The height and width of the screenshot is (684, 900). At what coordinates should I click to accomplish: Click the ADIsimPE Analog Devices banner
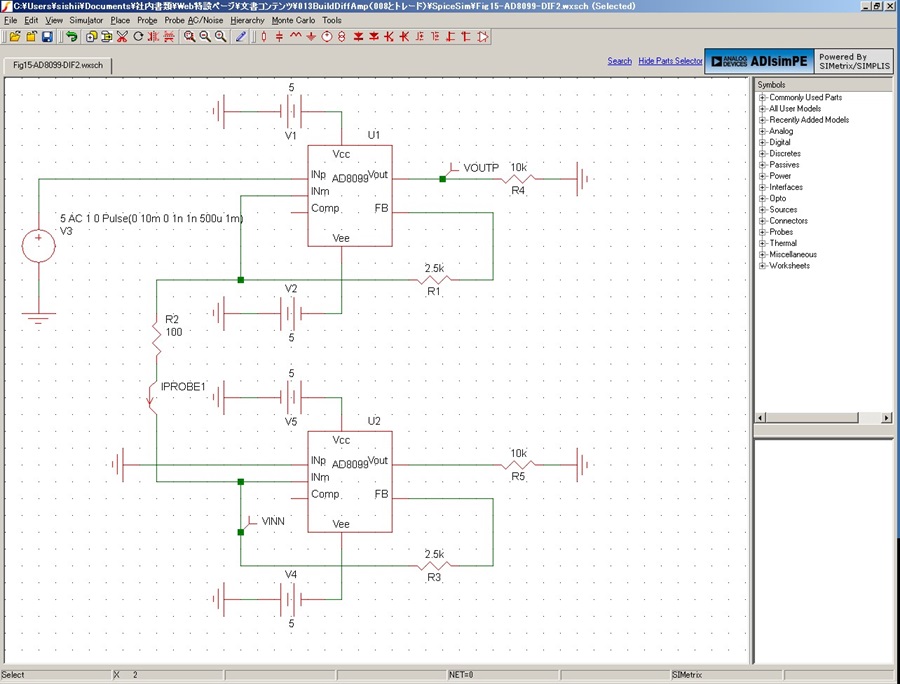click(759, 61)
